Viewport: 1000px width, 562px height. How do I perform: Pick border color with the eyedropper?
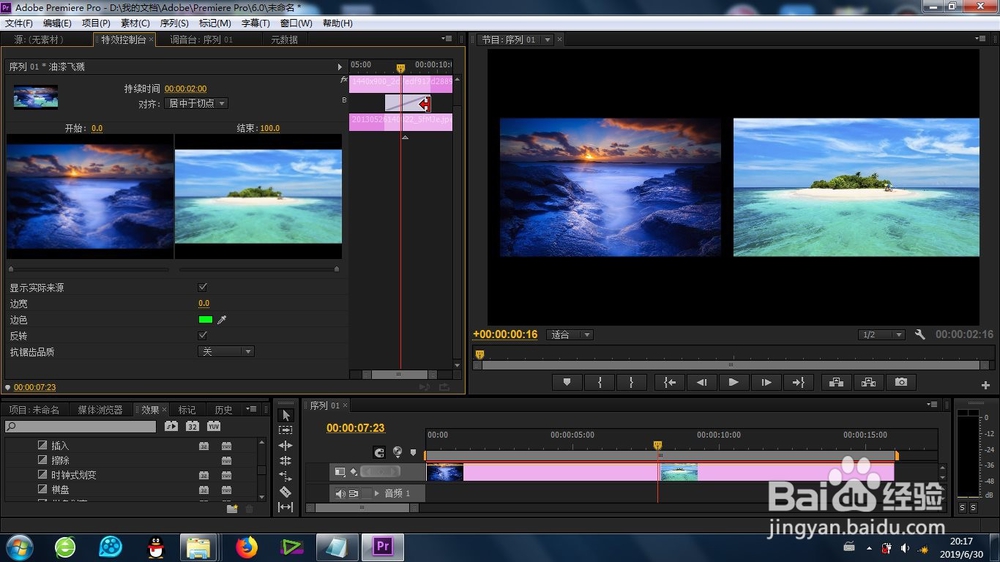(x=222, y=320)
